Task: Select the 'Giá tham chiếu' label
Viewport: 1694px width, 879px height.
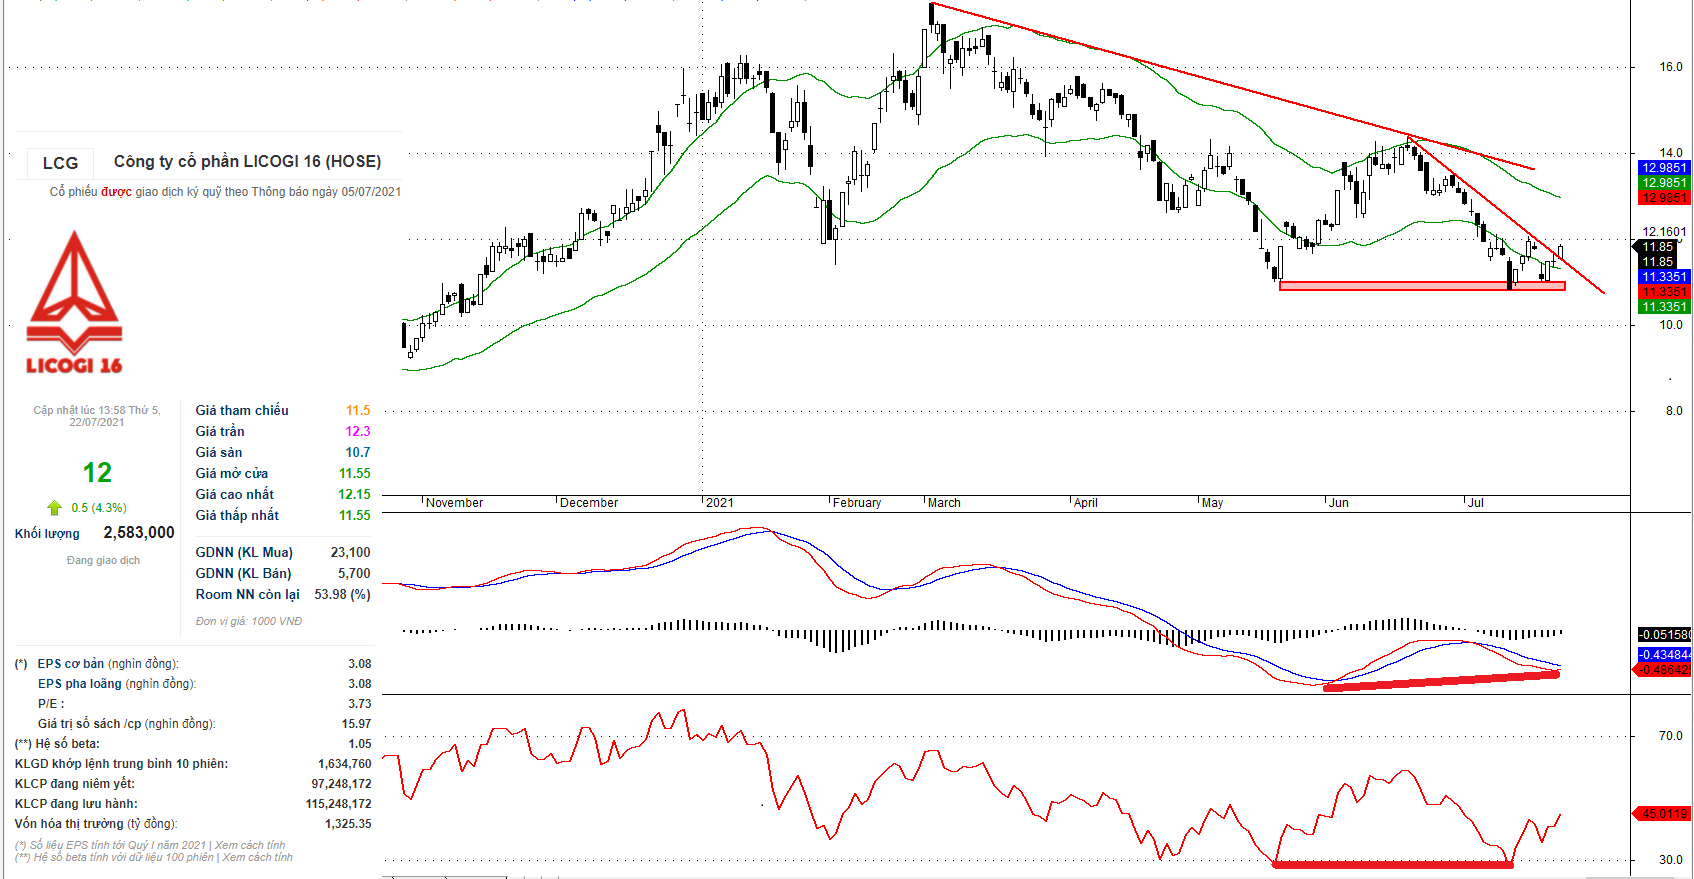Action: (x=242, y=410)
